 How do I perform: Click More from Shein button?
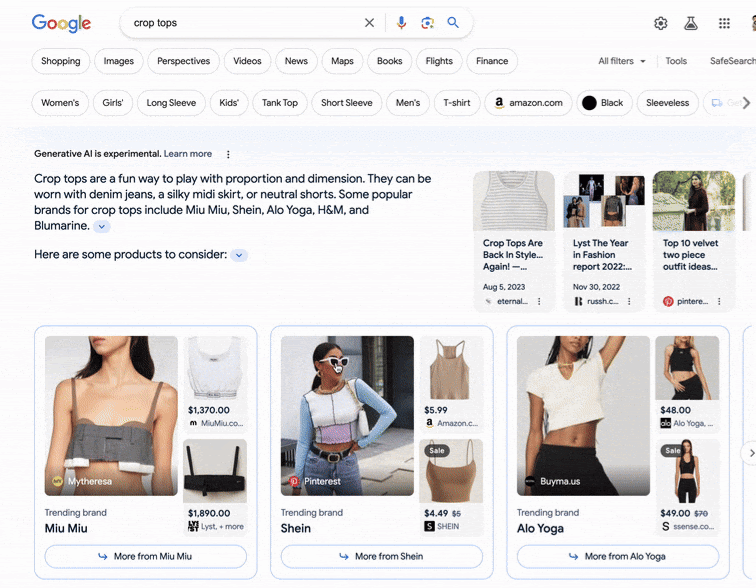[x=381, y=556]
